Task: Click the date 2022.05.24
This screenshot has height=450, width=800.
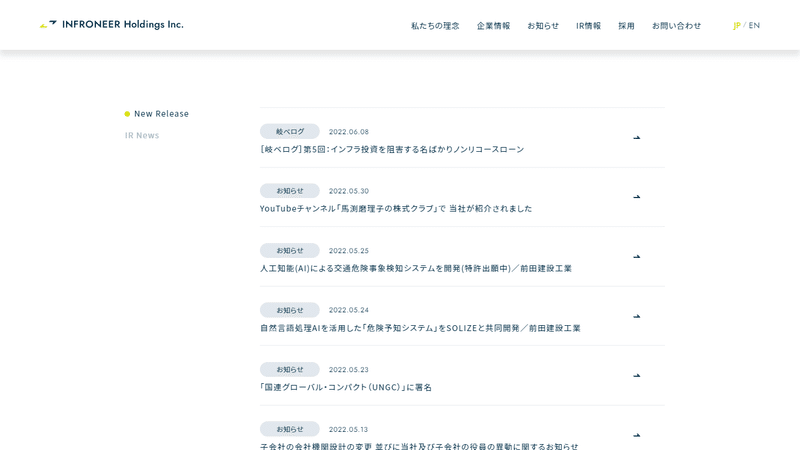Action: [349, 310]
